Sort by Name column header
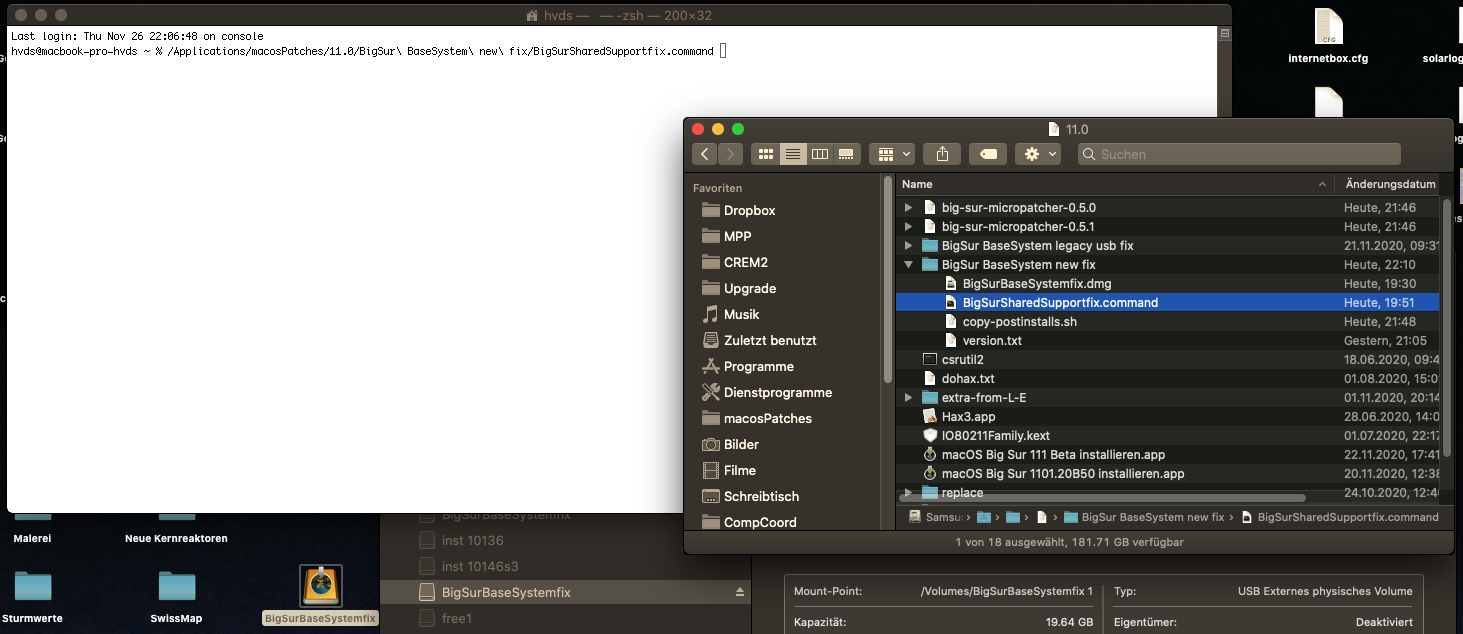Screen dimensions: 1463x634 coord(1115,184)
